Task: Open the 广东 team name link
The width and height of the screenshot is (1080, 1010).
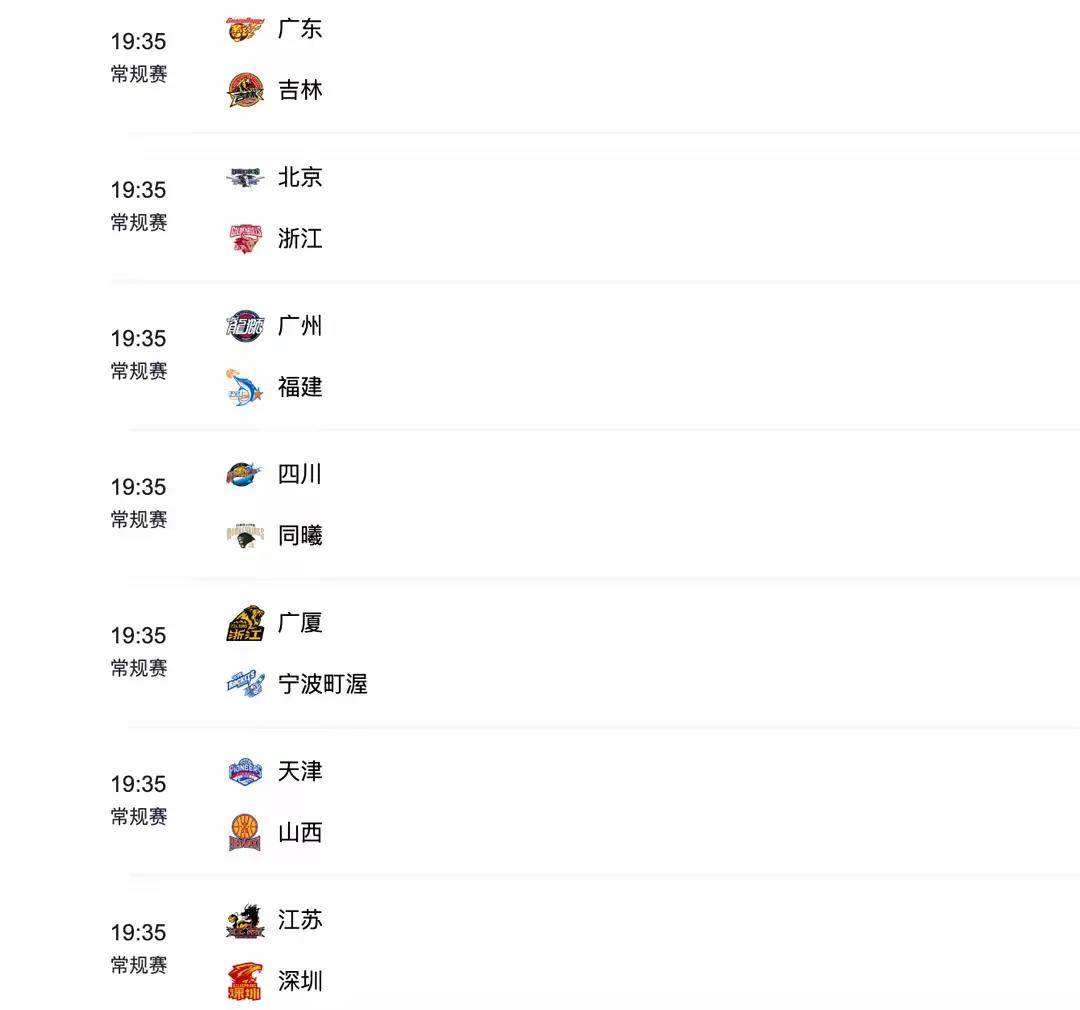Action: coord(300,29)
